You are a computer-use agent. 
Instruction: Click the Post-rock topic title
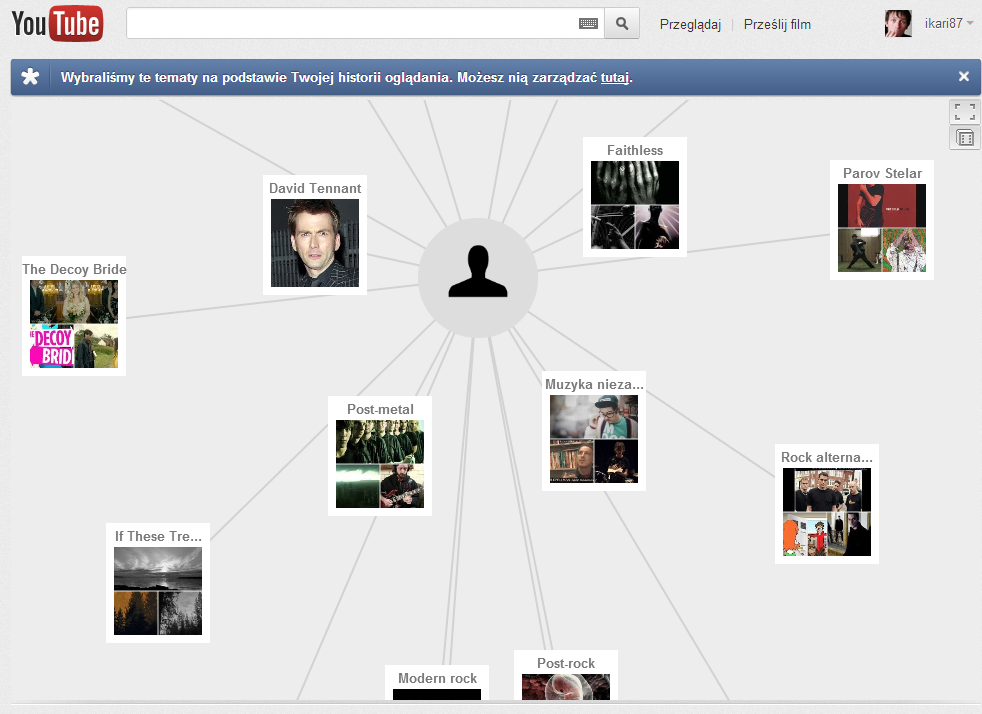tap(566, 663)
